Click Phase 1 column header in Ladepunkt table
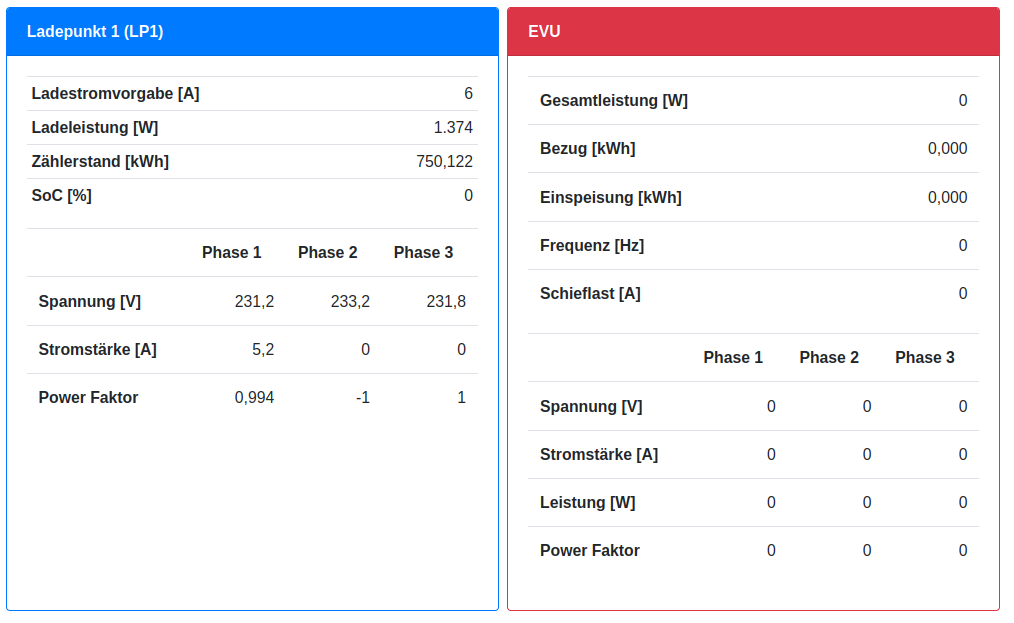Viewport: 1014px width, 623px height. [x=231, y=253]
